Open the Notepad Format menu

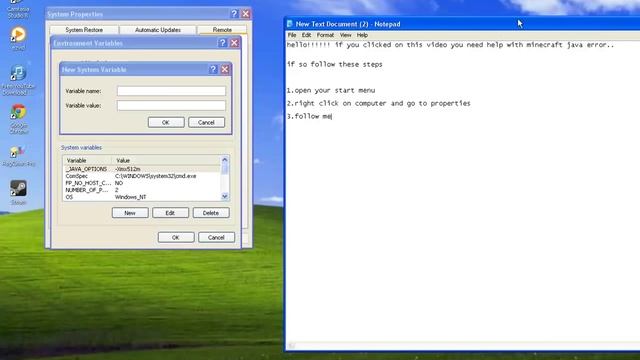click(325, 35)
